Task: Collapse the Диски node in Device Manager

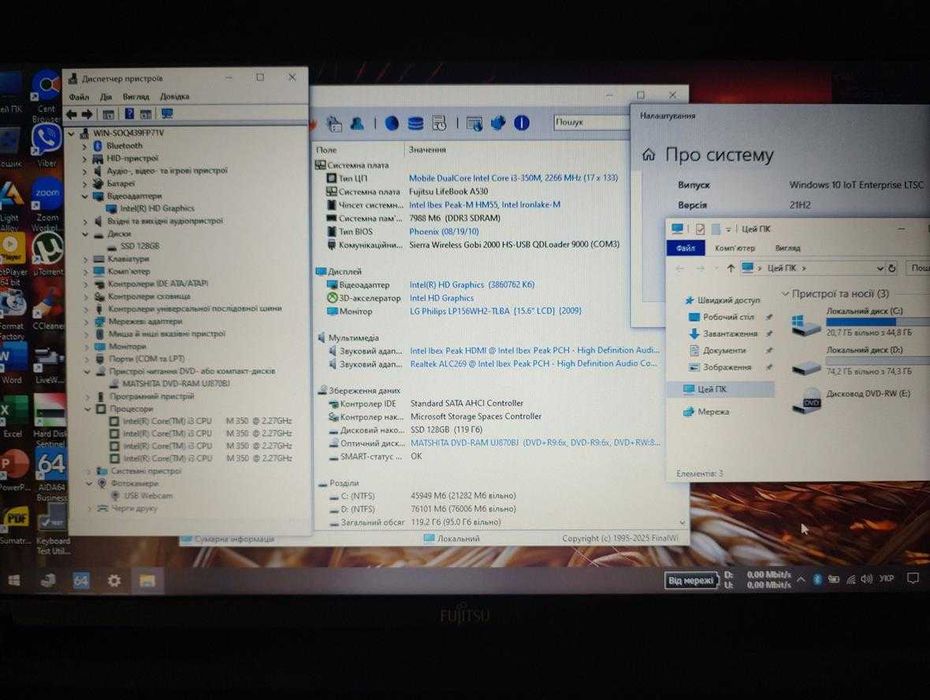Action: tap(85, 234)
